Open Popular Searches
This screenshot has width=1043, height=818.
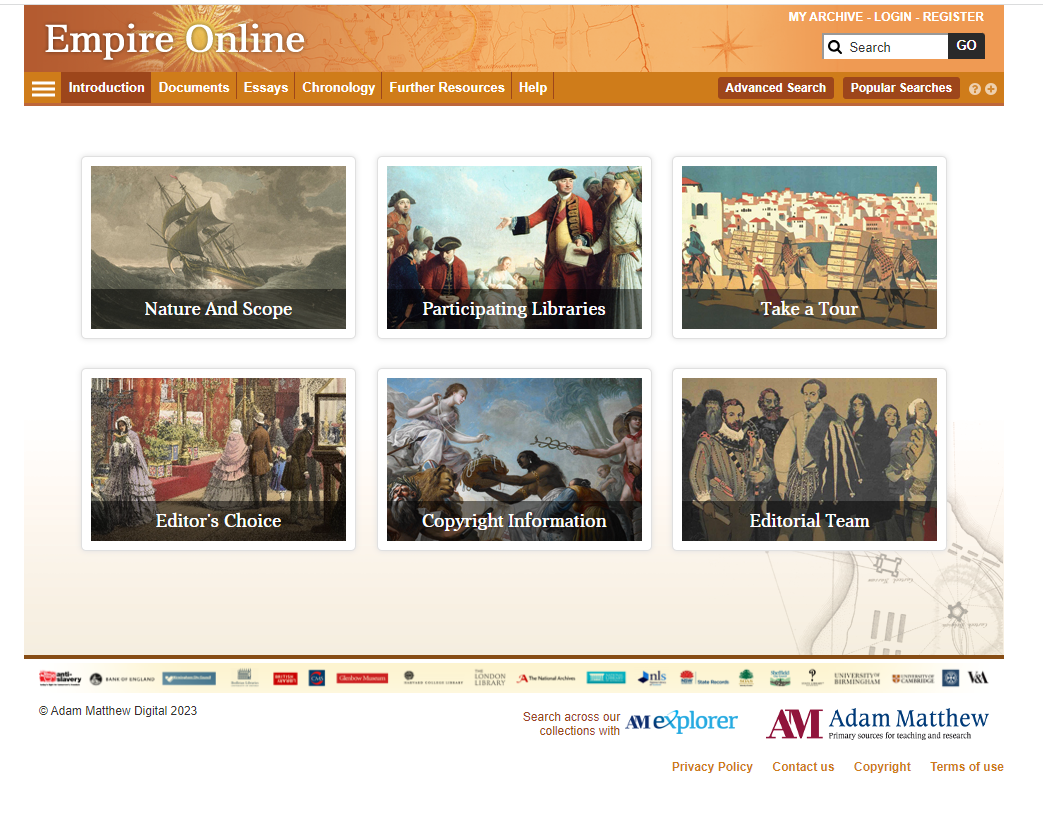tap(900, 88)
